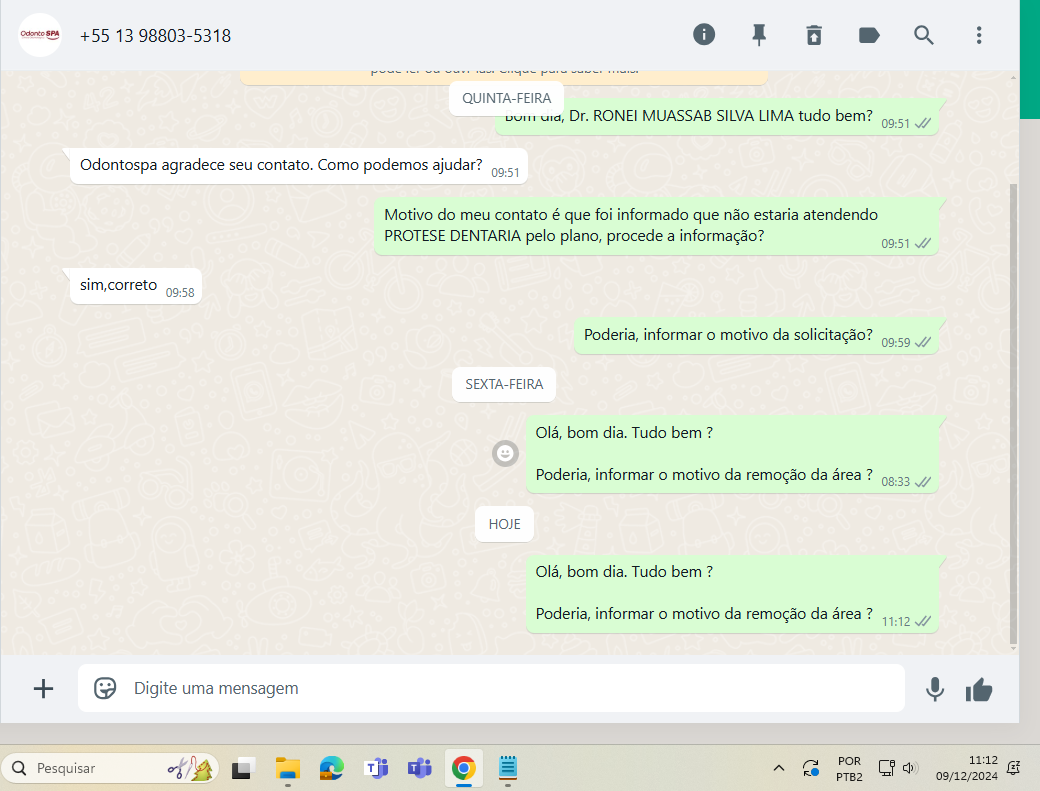Open Google Chrome from the taskbar
1040x791 pixels.
click(463, 768)
